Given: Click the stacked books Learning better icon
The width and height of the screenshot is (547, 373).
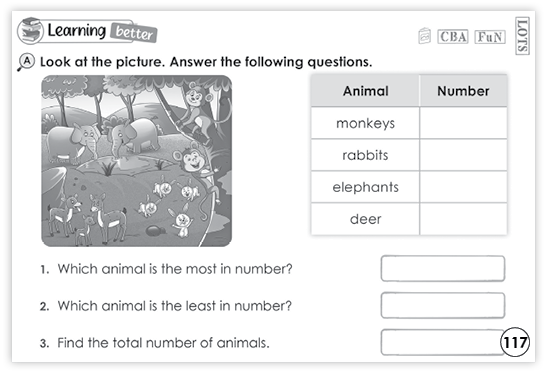Looking at the screenshot, I should coord(30,31).
